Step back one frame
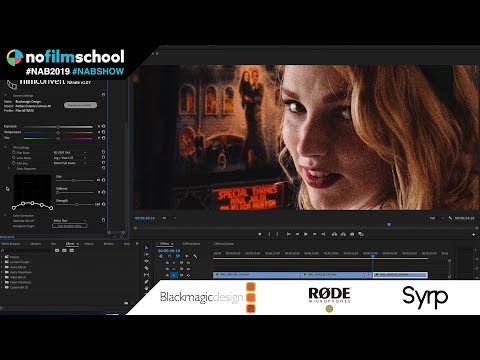Image resolution: width=480 pixels, height=360 pixels. pos(297,234)
